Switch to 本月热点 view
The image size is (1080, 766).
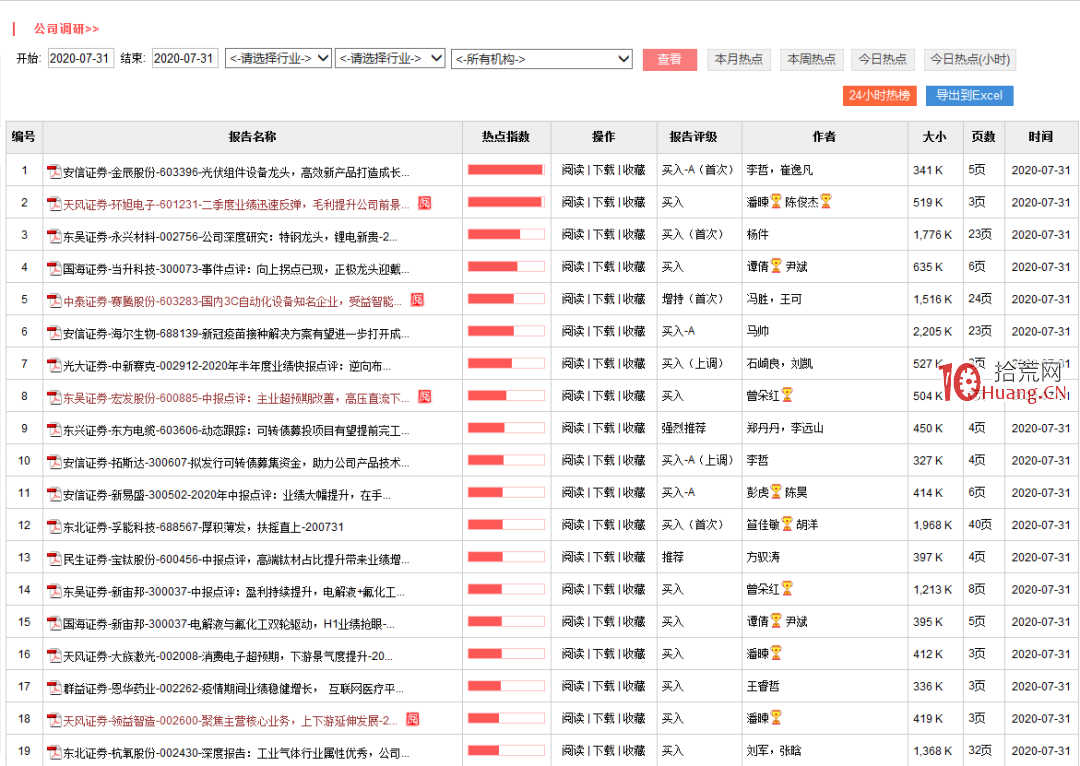pos(739,60)
